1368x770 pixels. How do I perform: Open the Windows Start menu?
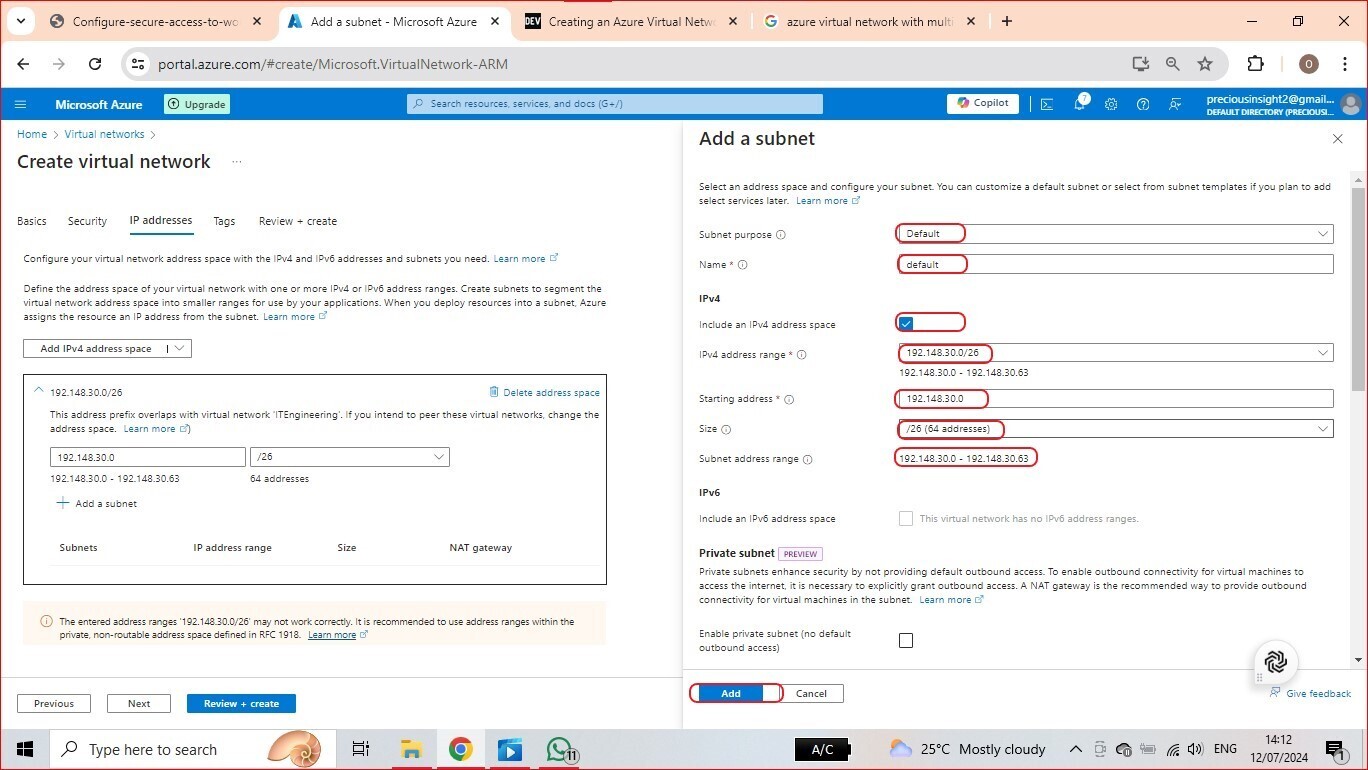(x=24, y=749)
